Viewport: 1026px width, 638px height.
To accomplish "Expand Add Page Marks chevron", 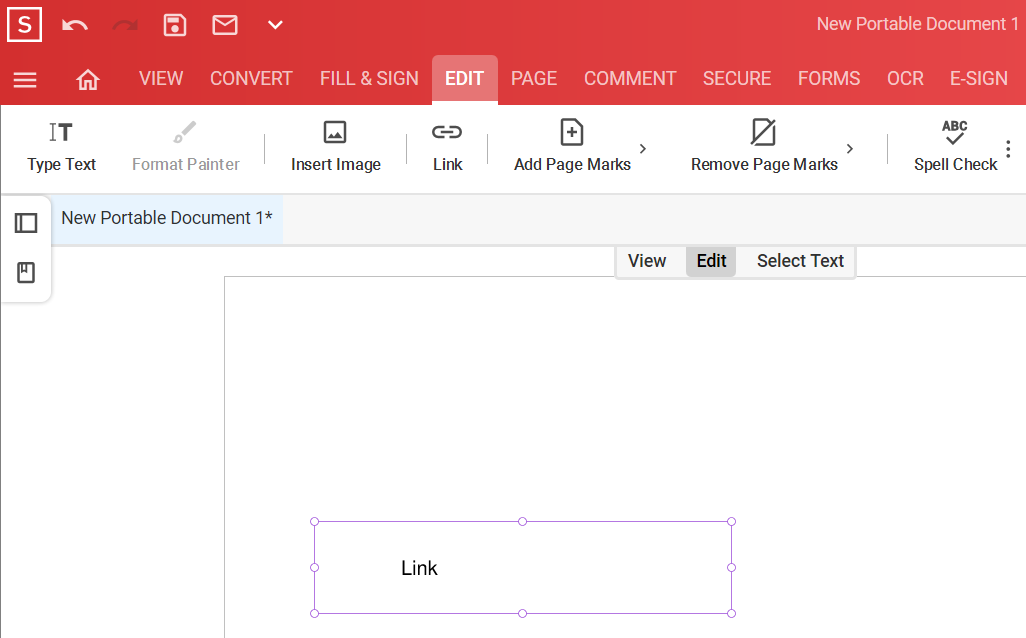I will click(643, 149).
